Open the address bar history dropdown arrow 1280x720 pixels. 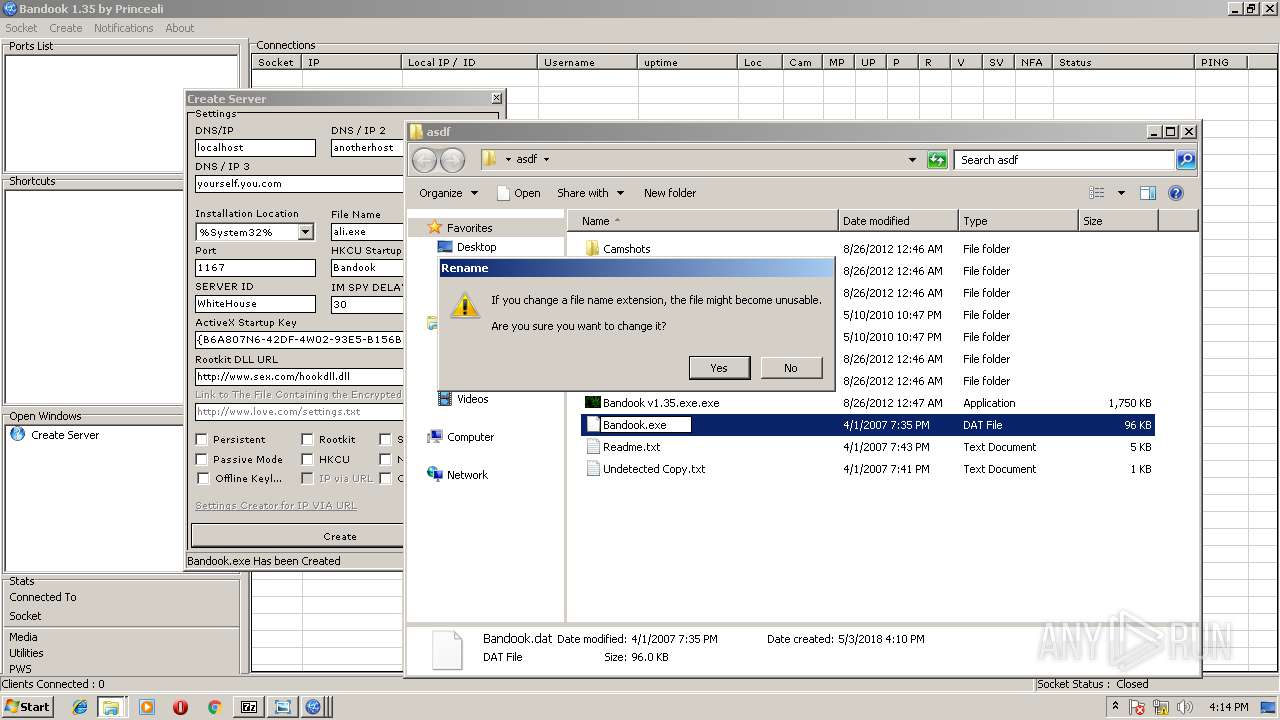pos(912,160)
